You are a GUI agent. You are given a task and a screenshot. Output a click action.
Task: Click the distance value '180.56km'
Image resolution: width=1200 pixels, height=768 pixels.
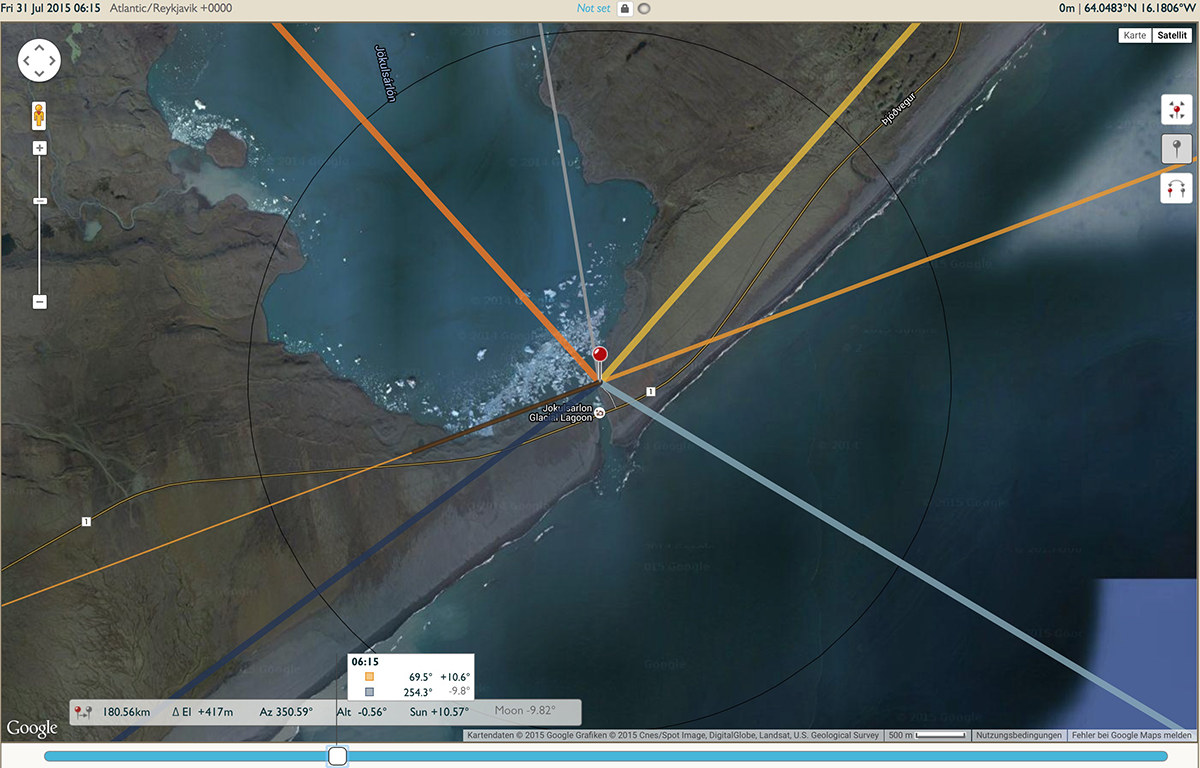coord(125,712)
